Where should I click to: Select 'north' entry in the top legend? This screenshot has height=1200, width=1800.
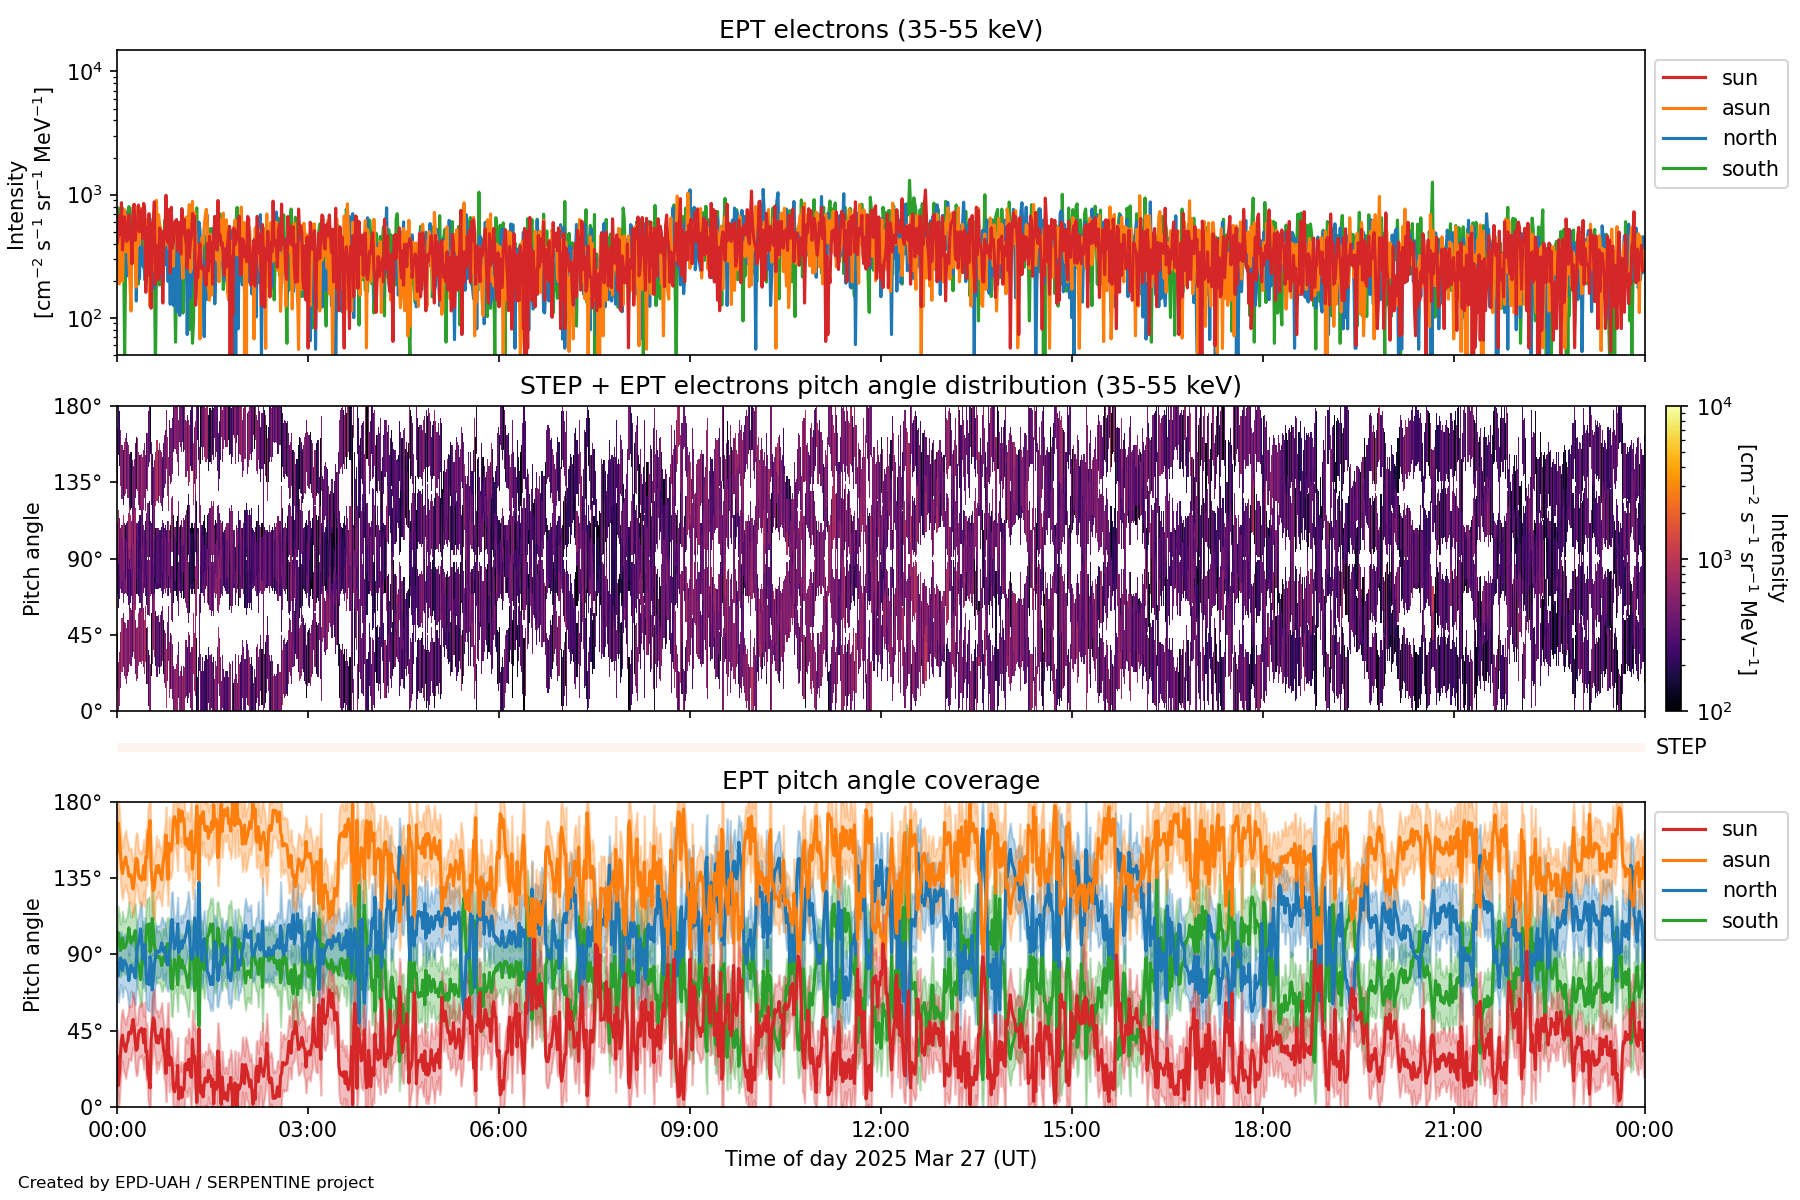click(x=1748, y=138)
